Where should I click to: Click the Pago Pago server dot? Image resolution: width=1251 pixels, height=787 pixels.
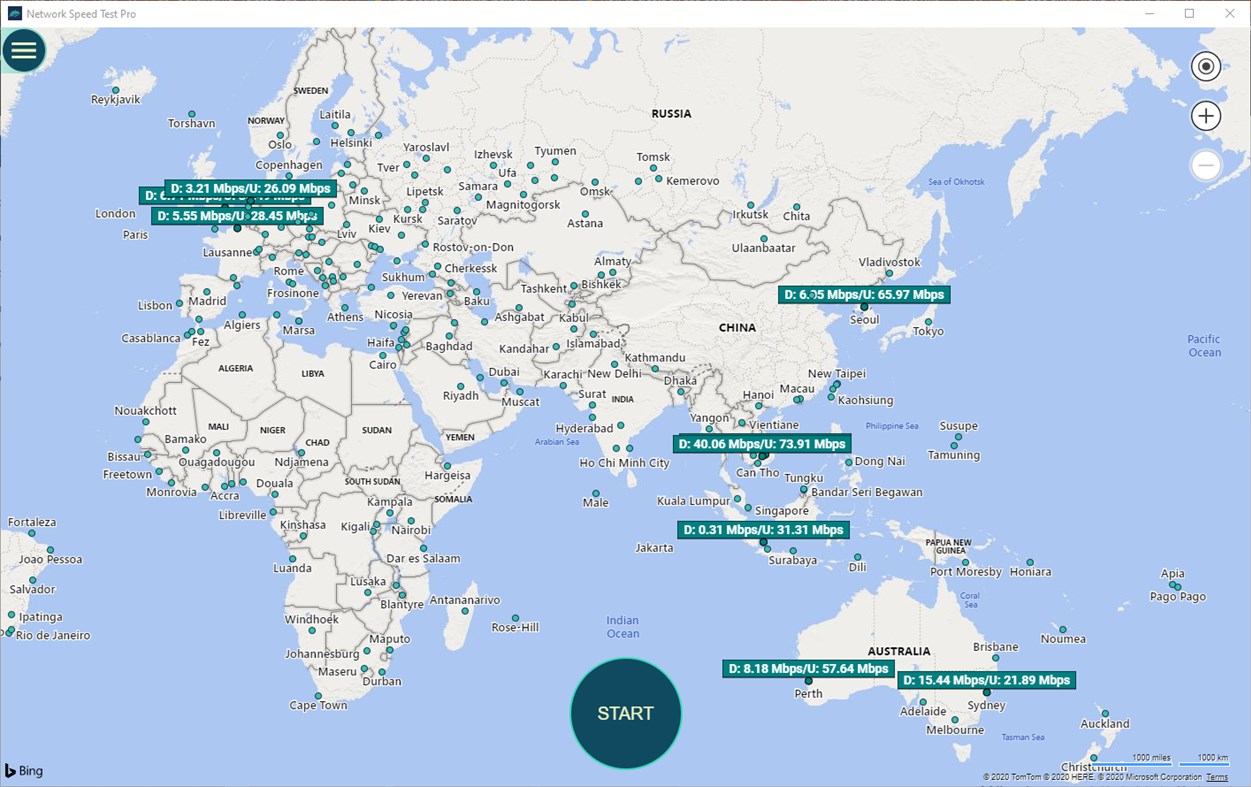1177,586
